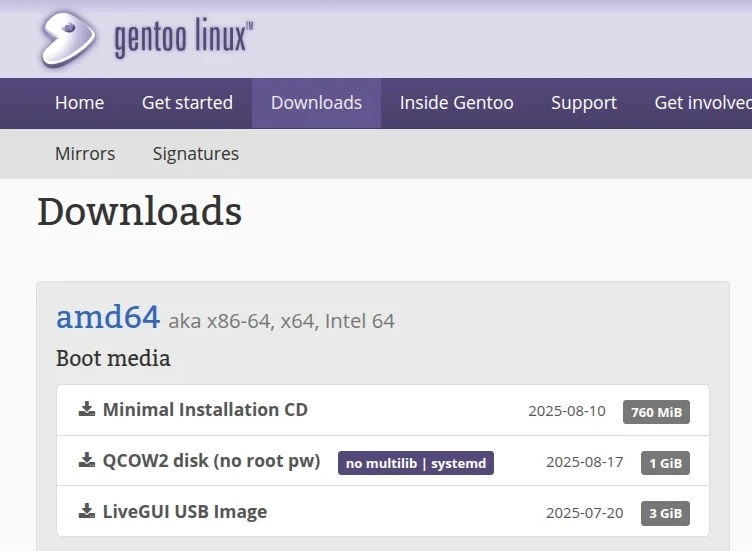Open the Inside Gentoo menu
This screenshot has width=752, height=551.
tap(456, 103)
